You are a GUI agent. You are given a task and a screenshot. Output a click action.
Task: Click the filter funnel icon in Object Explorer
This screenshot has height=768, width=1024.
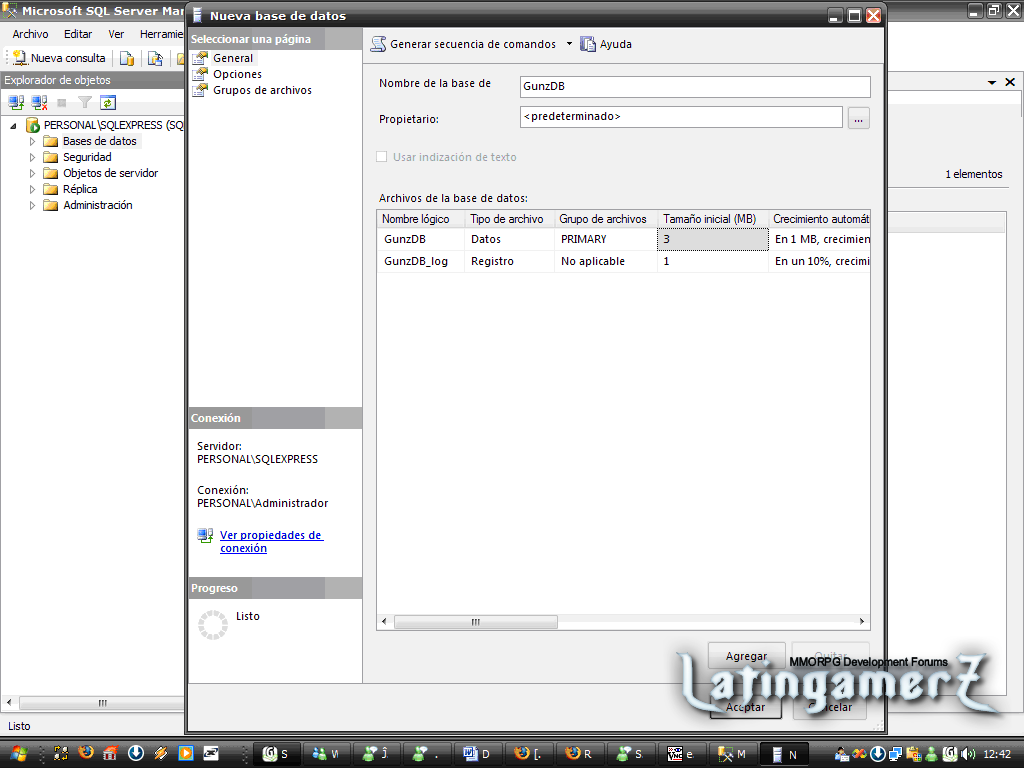[x=85, y=103]
